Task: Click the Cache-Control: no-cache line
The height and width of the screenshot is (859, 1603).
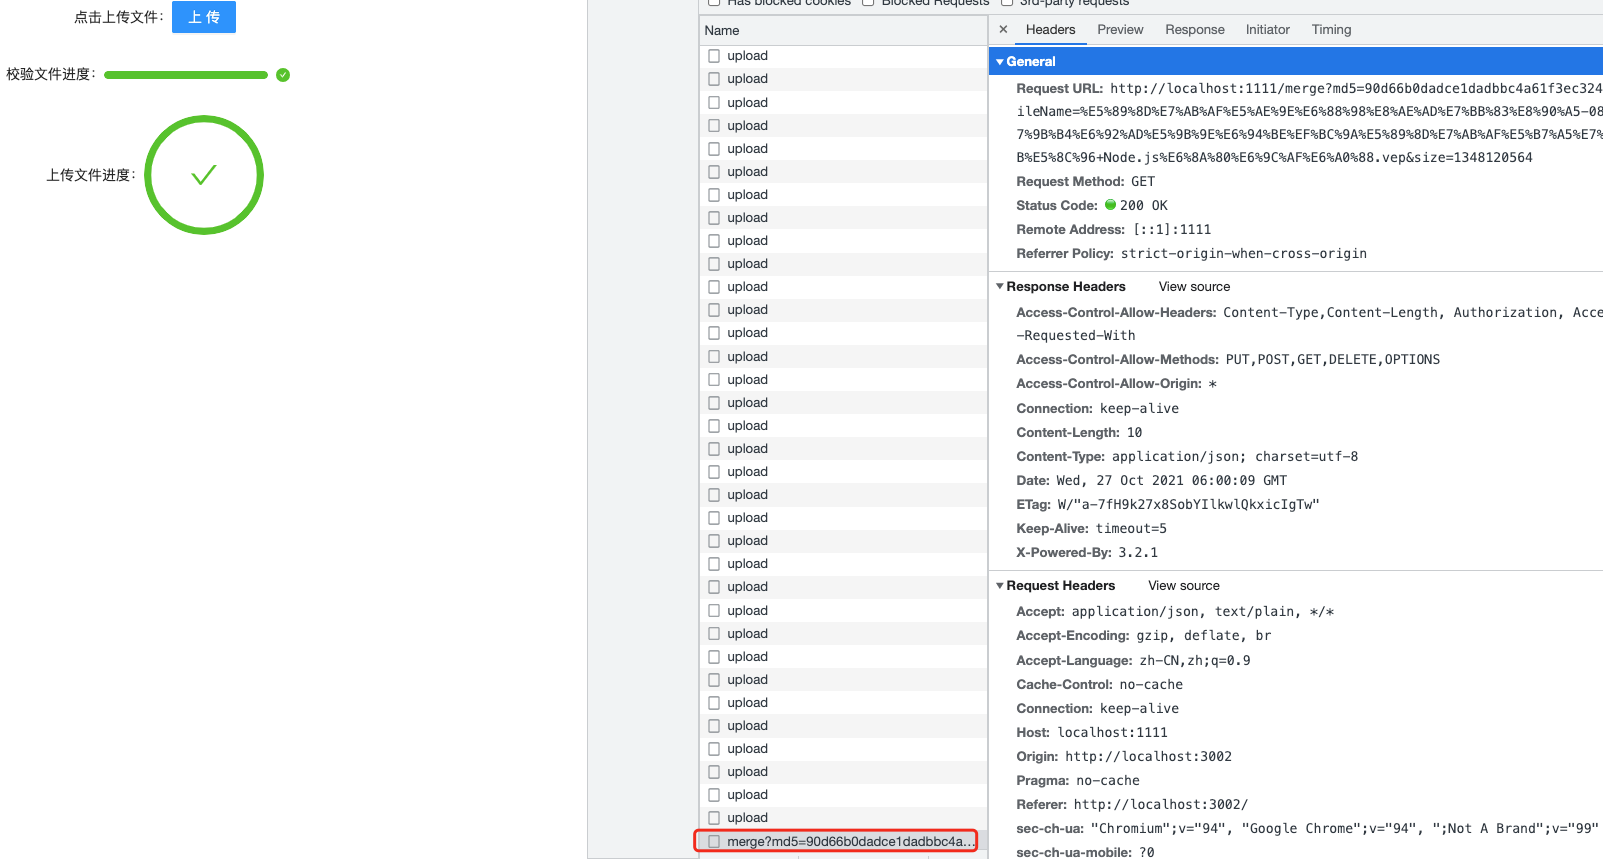Action: point(1099,684)
